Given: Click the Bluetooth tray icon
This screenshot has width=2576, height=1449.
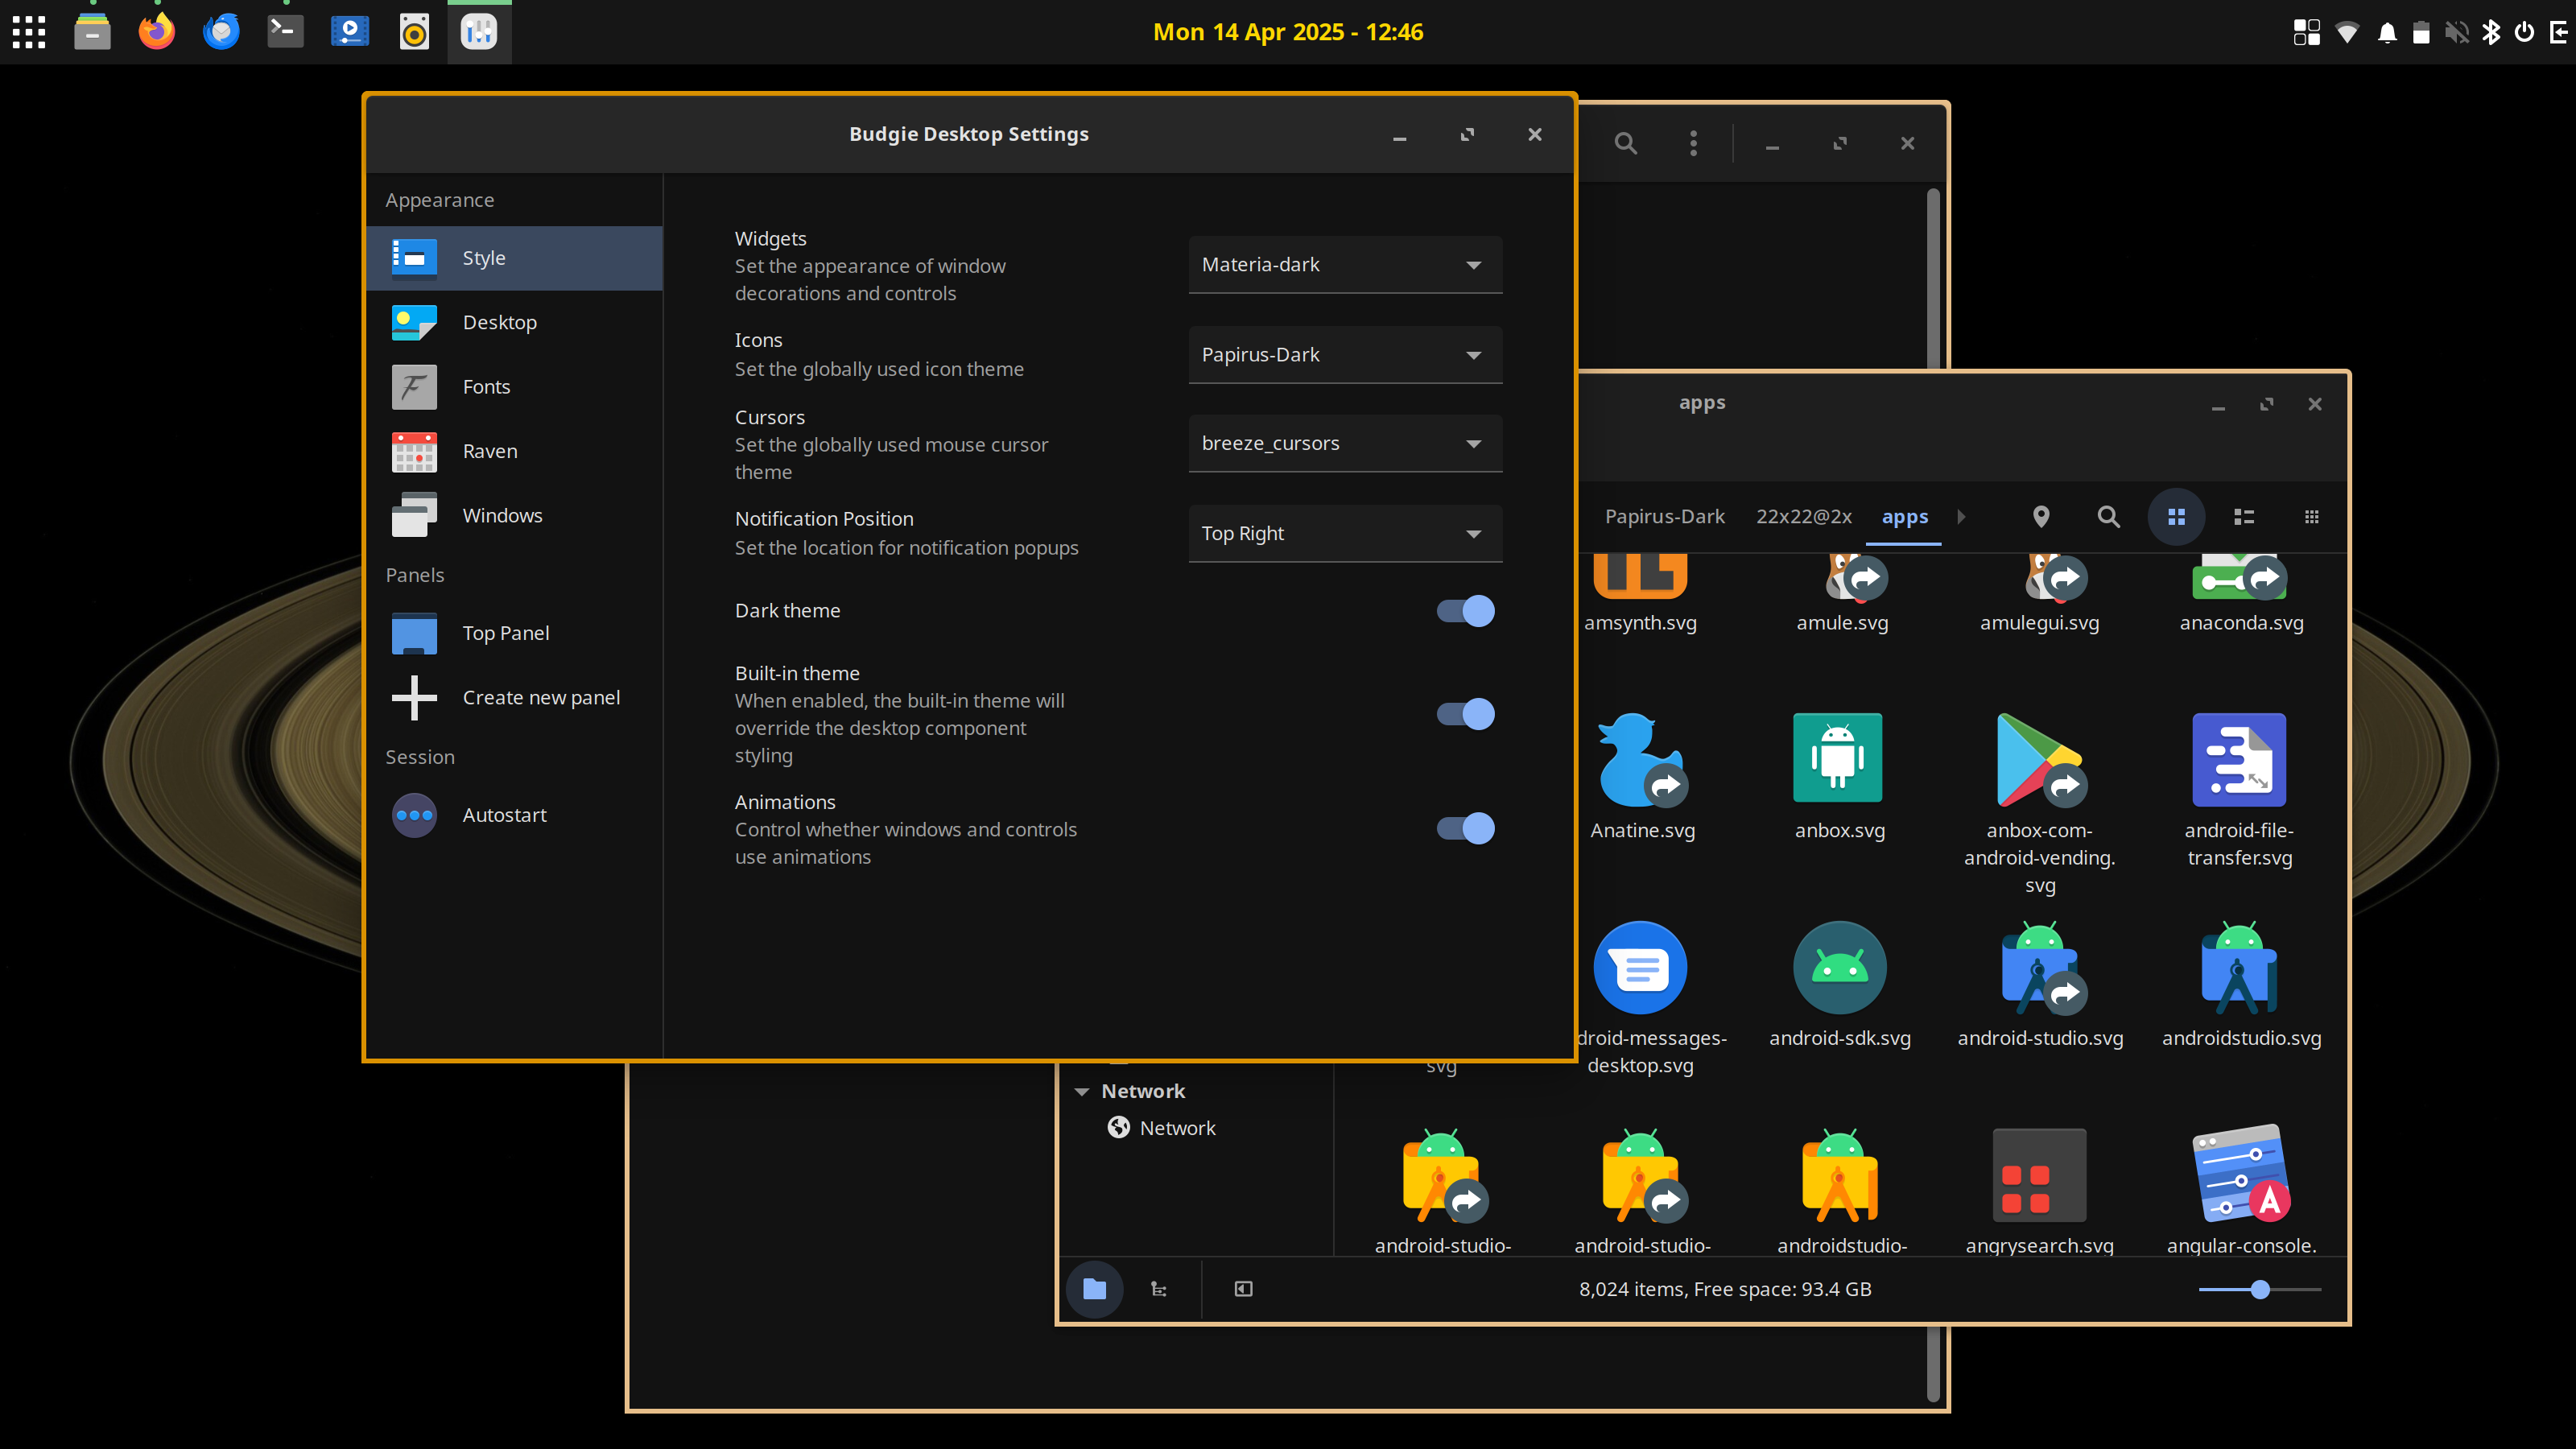Looking at the screenshot, I should [x=2491, y=32].
